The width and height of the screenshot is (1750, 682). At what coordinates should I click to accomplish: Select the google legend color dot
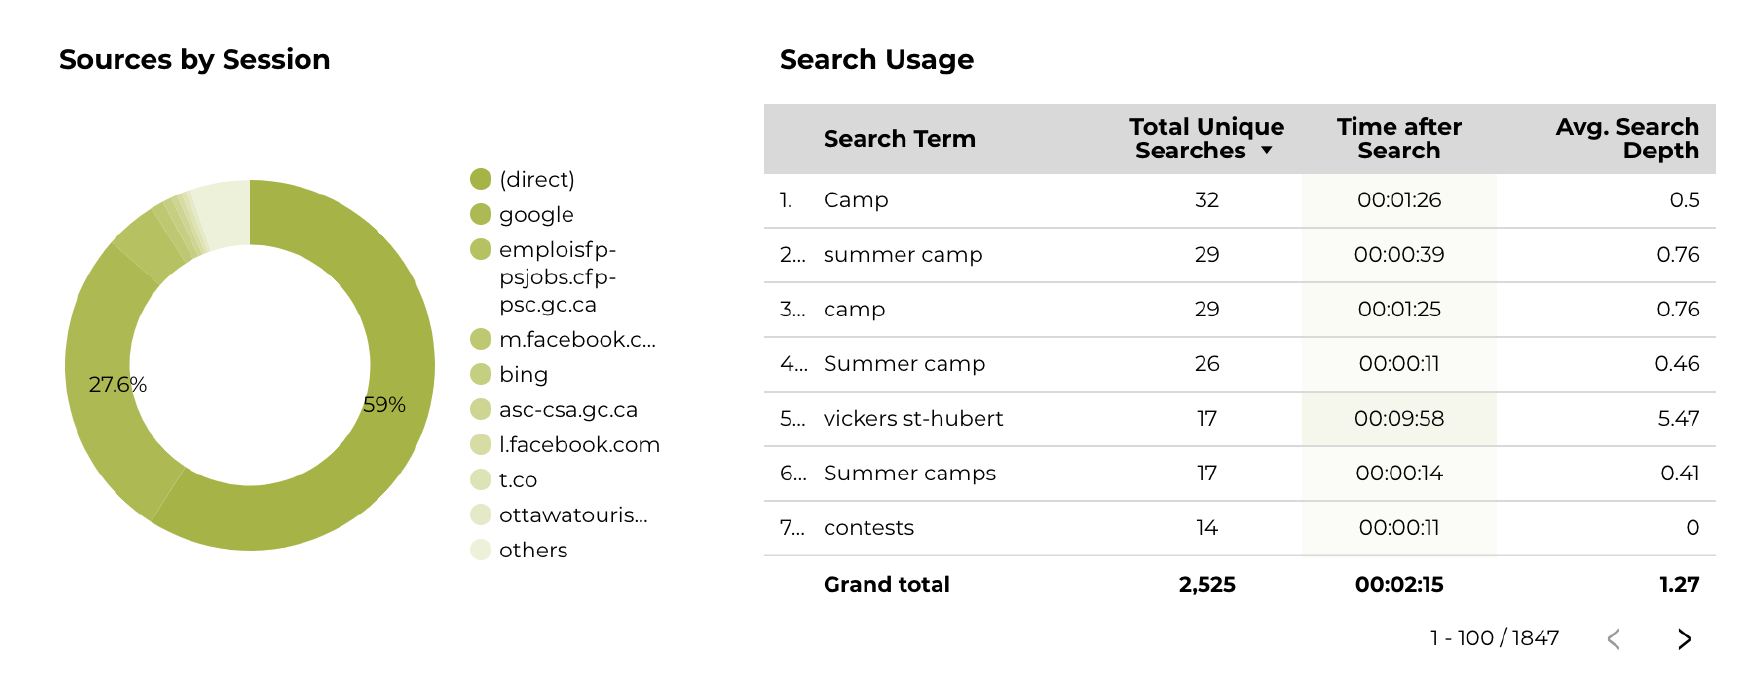481,214
